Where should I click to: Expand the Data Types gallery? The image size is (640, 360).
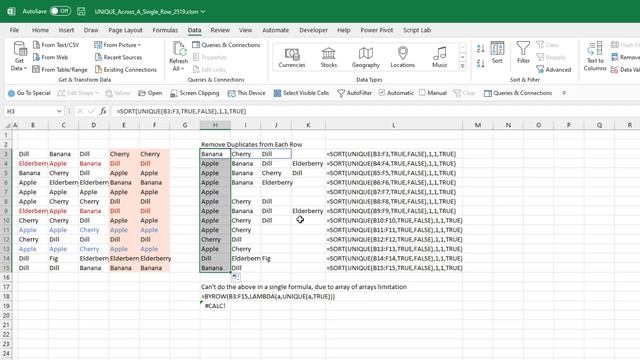click(x=462, y=66)
